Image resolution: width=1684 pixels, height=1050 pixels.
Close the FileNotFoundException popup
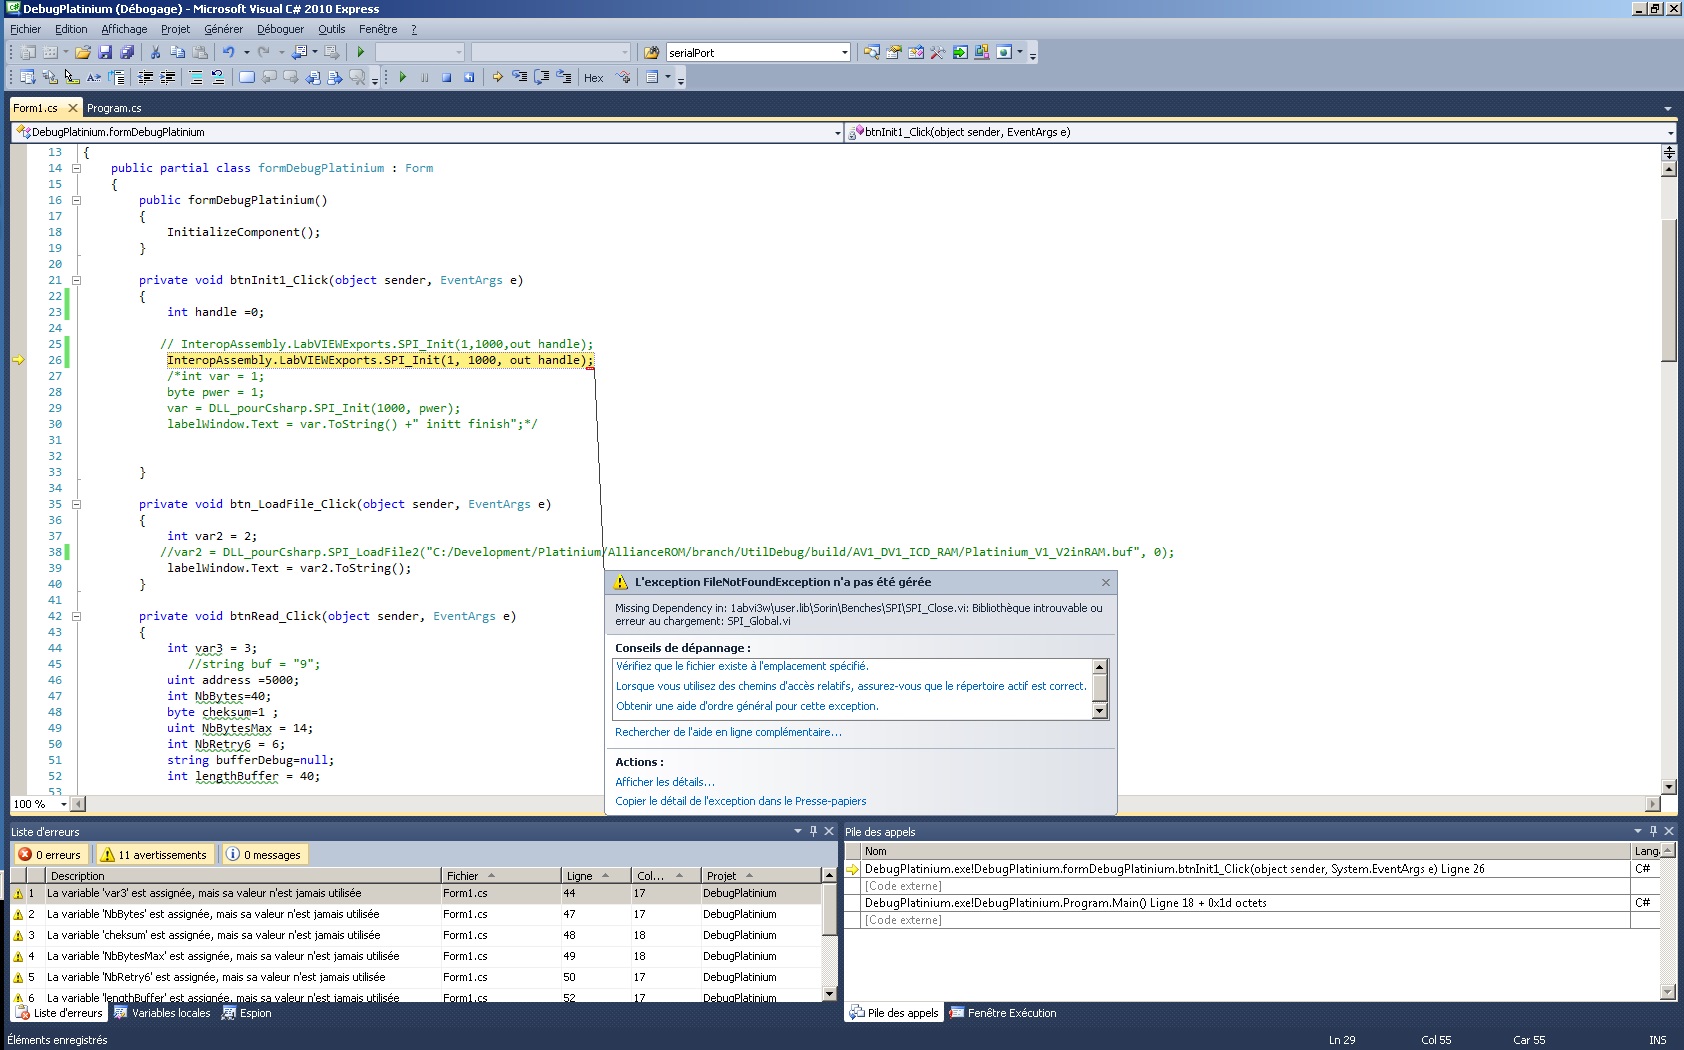(x=1105, y=582)
